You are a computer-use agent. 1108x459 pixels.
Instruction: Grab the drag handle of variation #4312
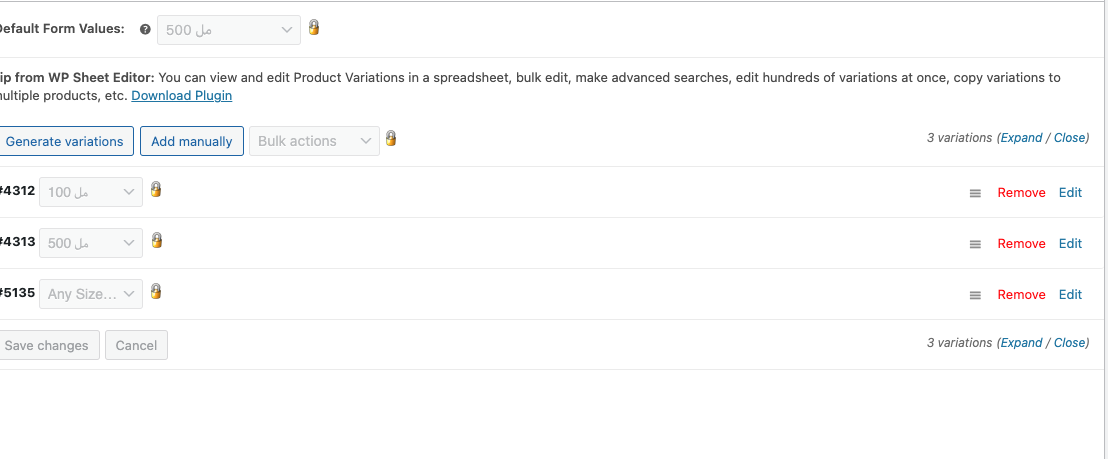(x=975, y=193)
